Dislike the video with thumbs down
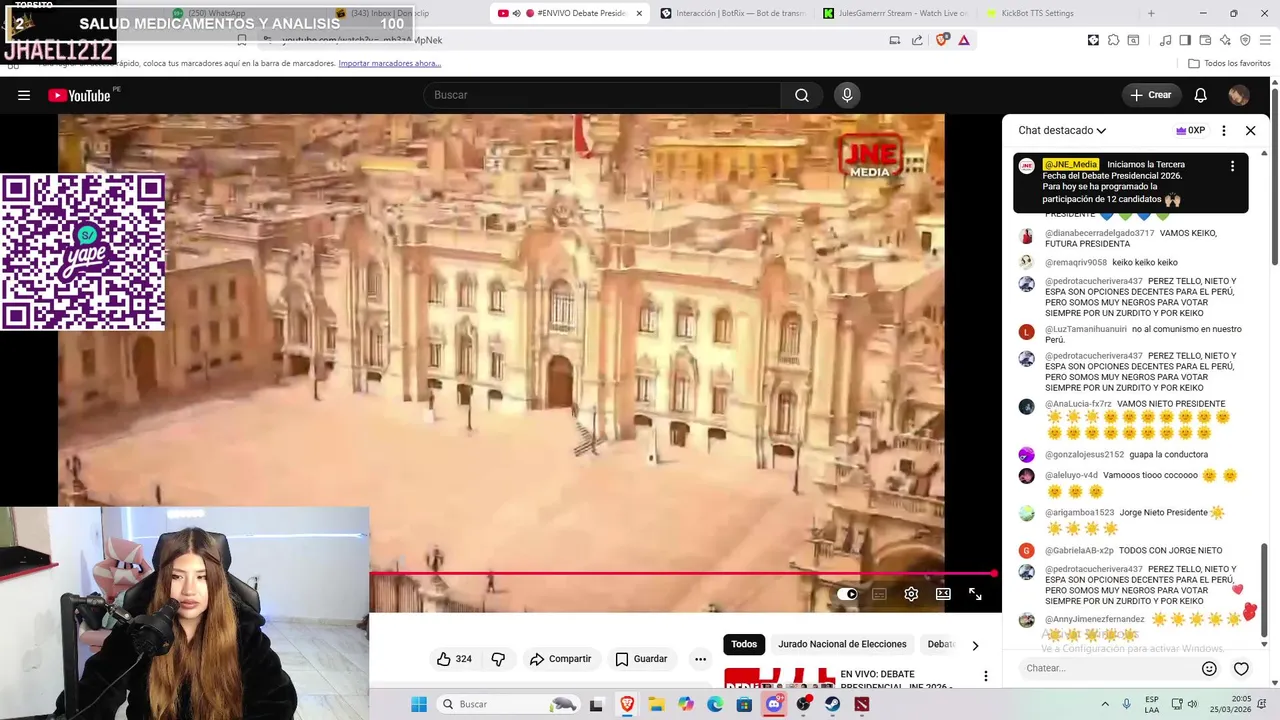This screenshot has width=1280, height=720. pos(498,659)
